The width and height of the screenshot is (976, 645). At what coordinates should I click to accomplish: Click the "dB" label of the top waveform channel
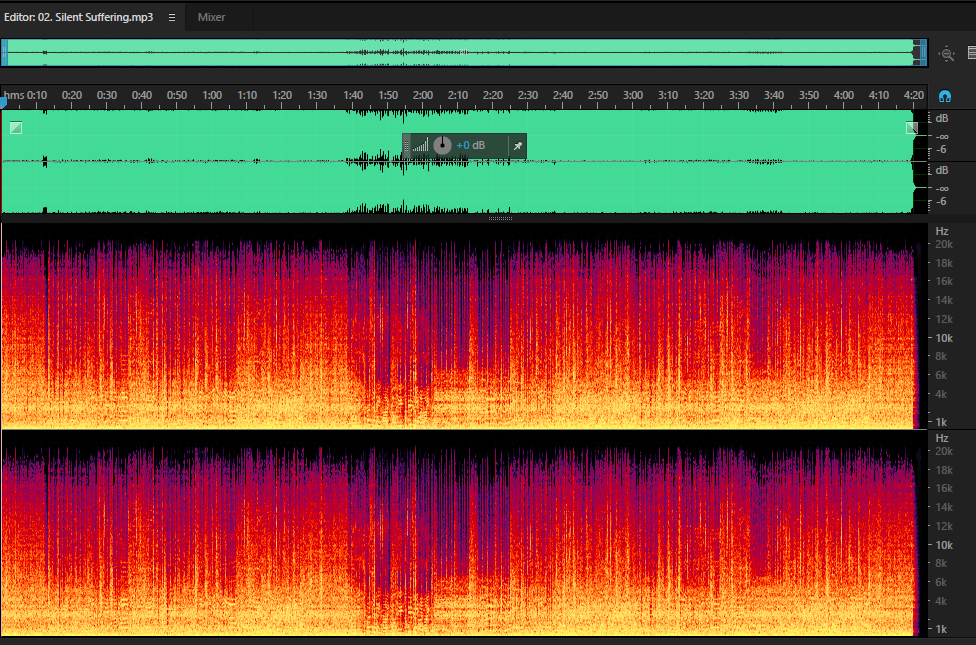pyautogui.click(x=942, y=118)
